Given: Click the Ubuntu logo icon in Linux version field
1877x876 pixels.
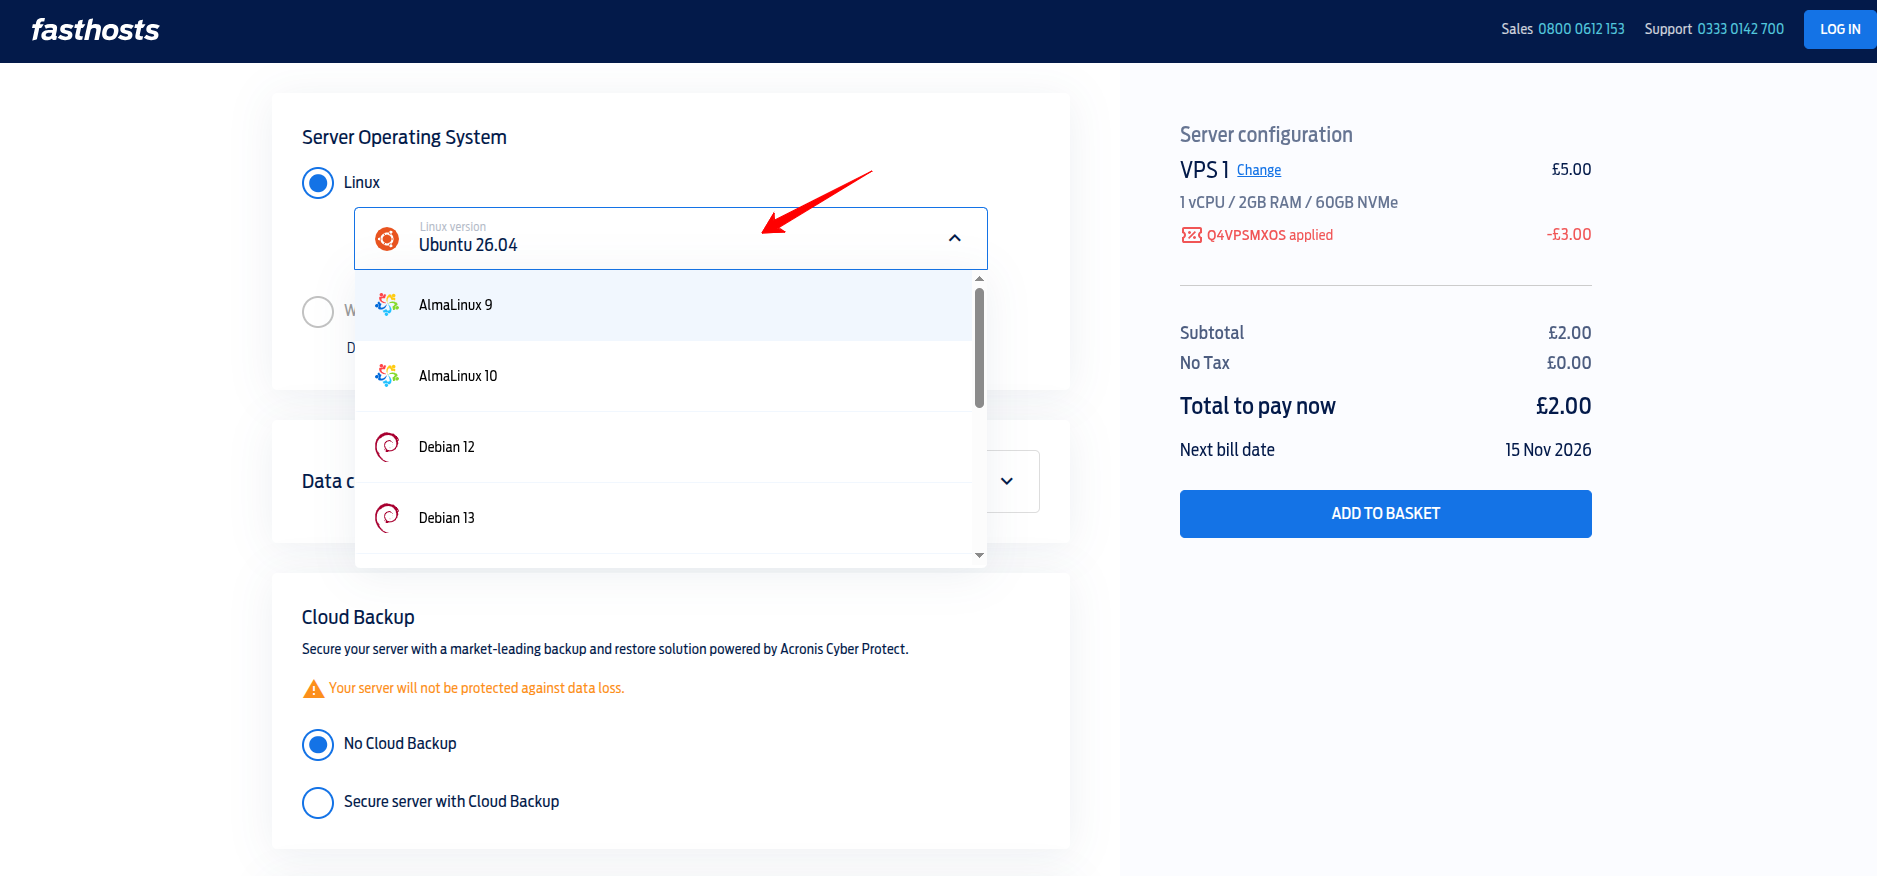Looking at the screenshot, I should 387,239.
